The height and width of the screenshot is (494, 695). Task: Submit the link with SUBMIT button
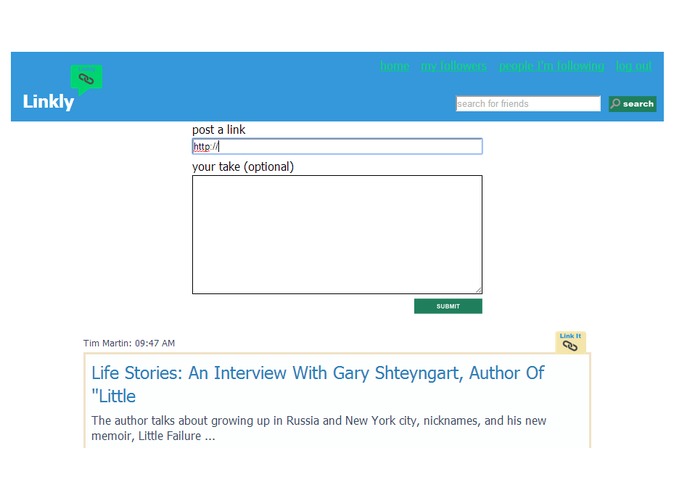pos(448,306)
